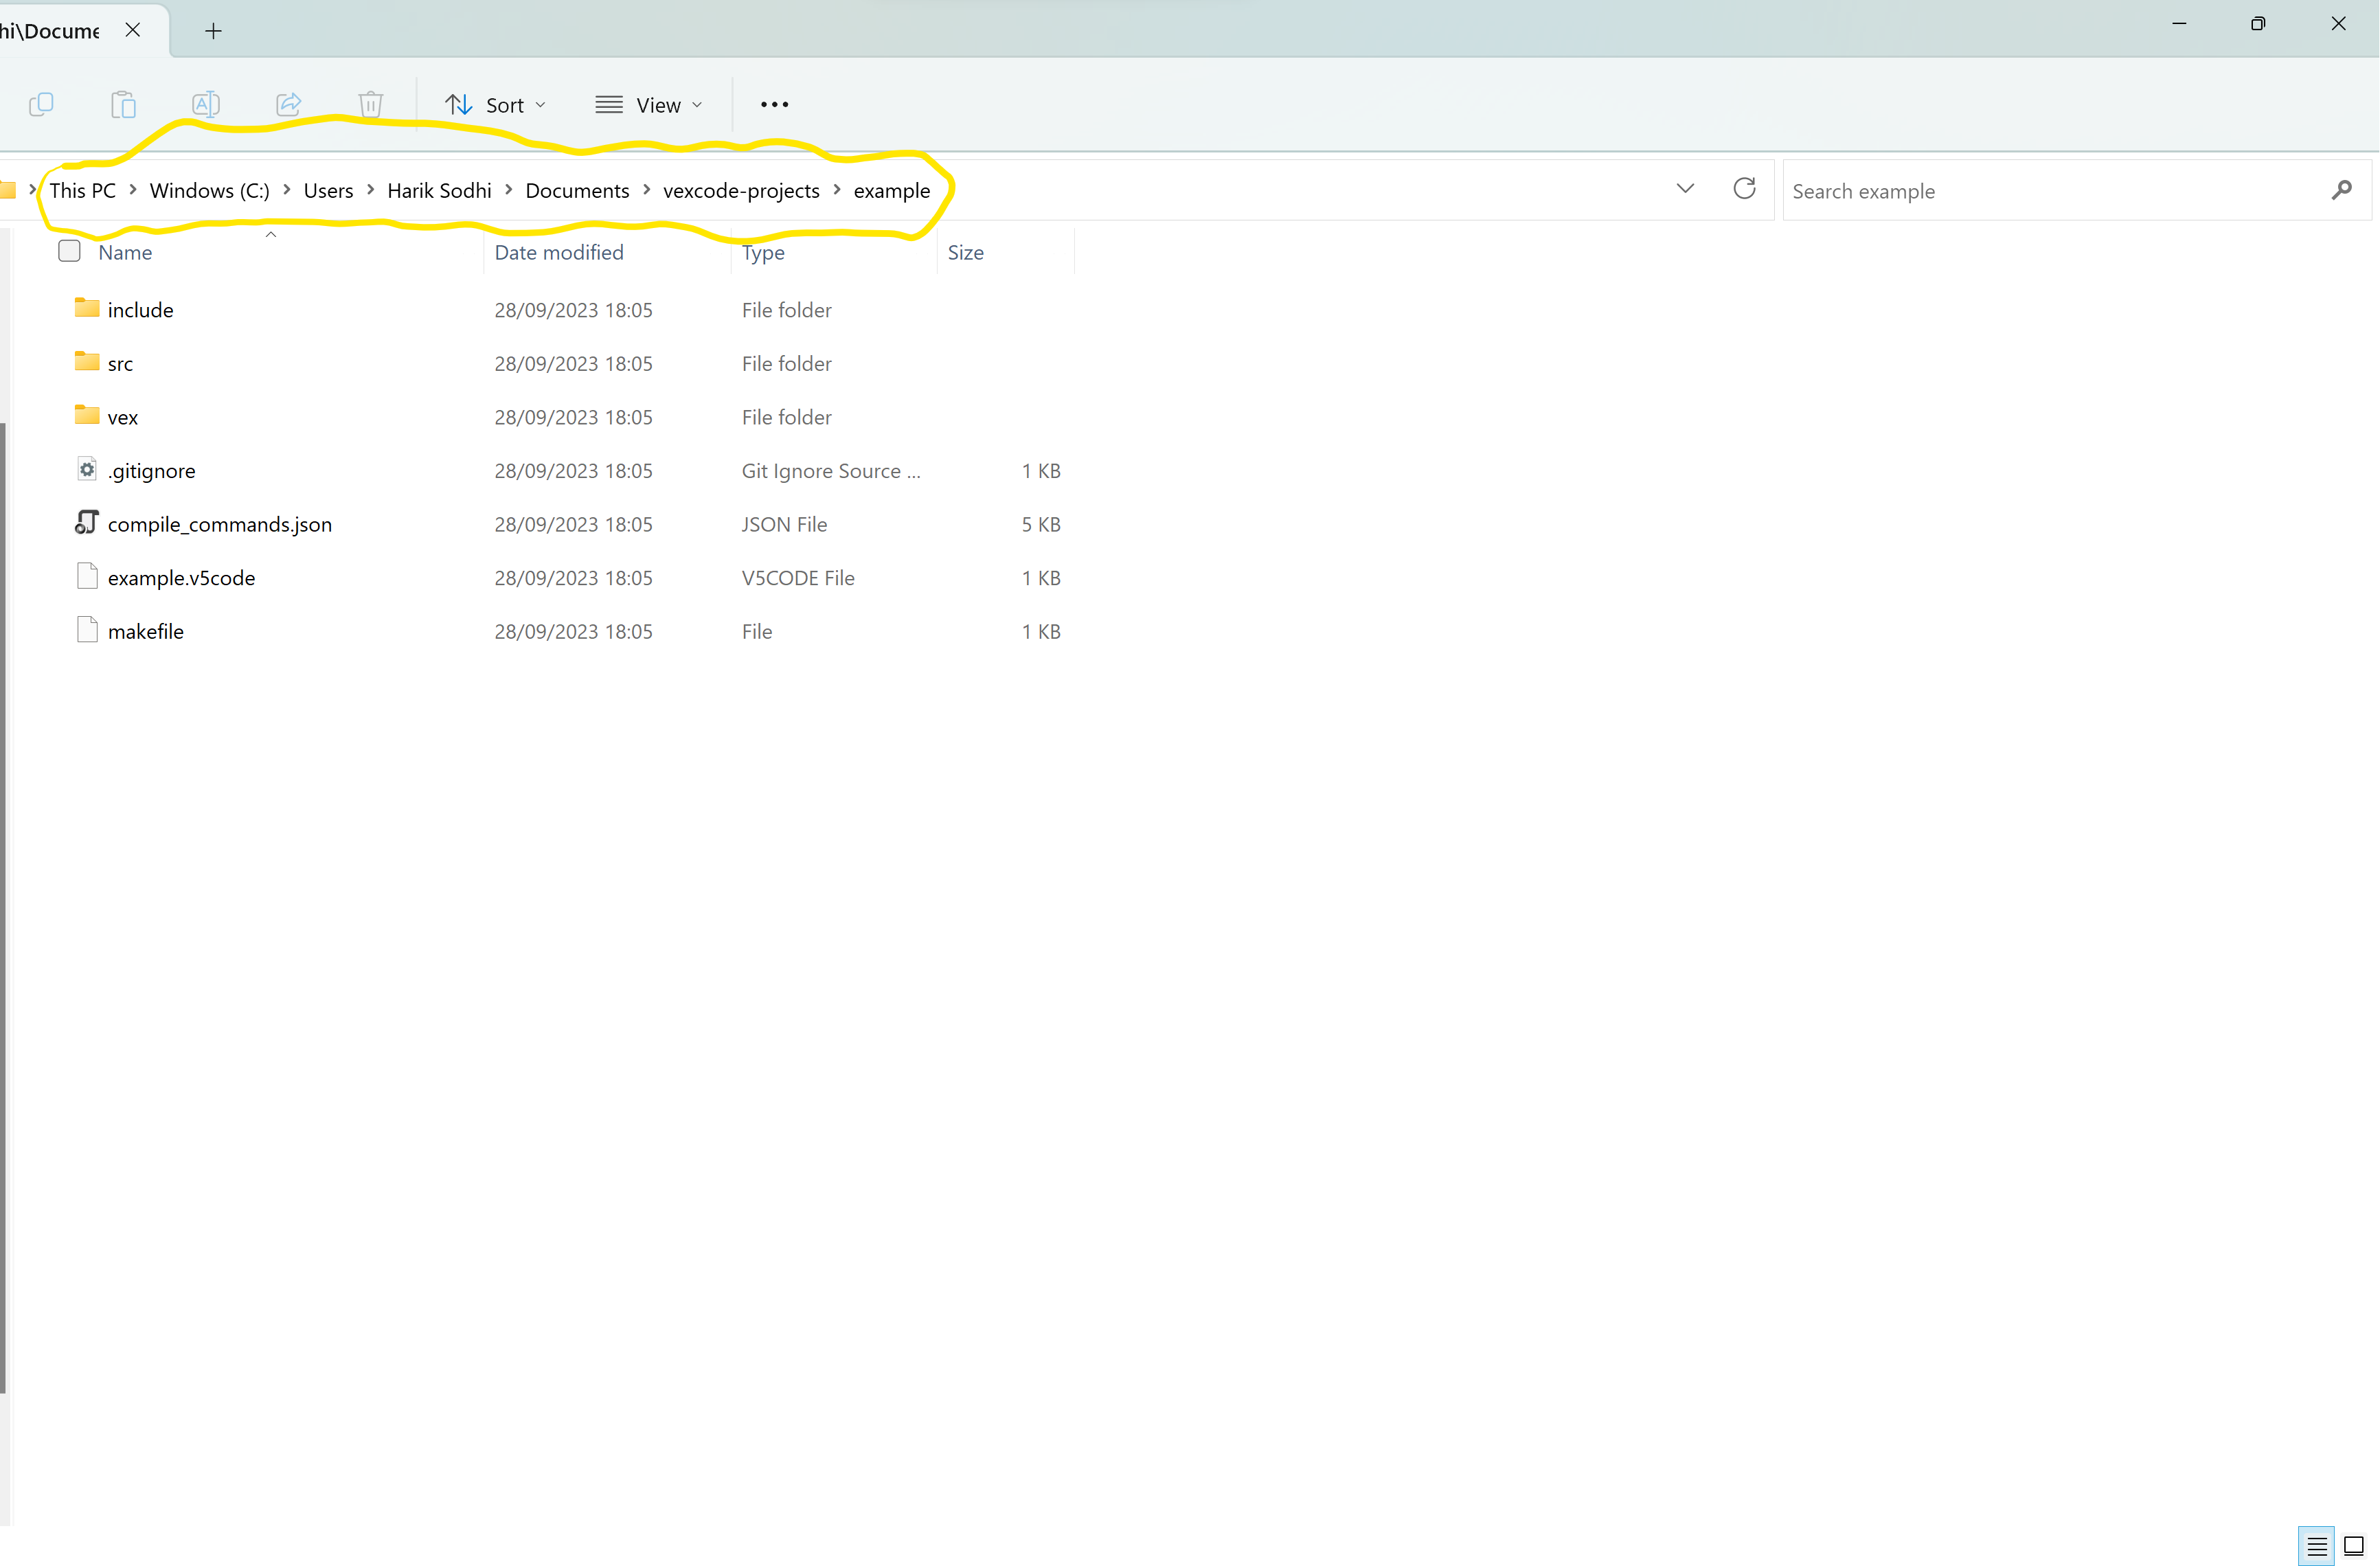The image size is (2380, 1566).
Task: Select the compile_commands.json file icon
Action: point(87,522)
